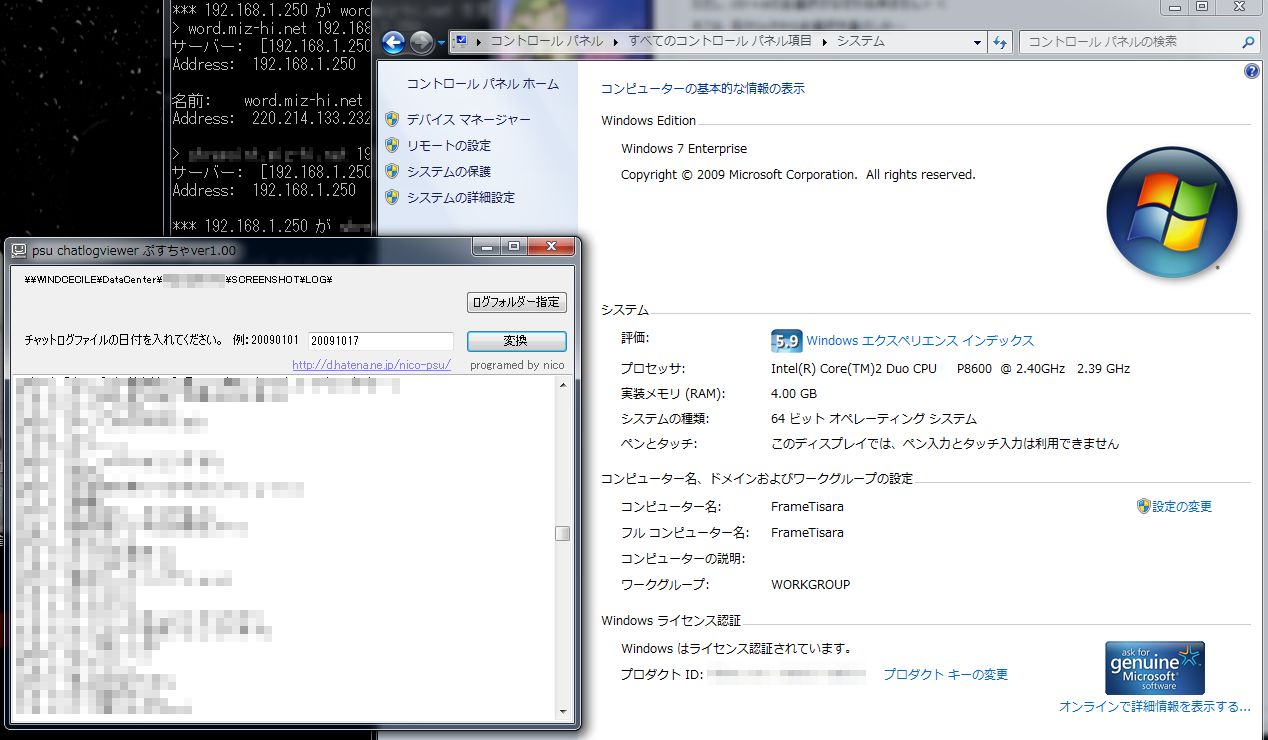Click the Windows 7 logo image
This screenshot has height=740, width=1268.
(x=1172, y=212)
